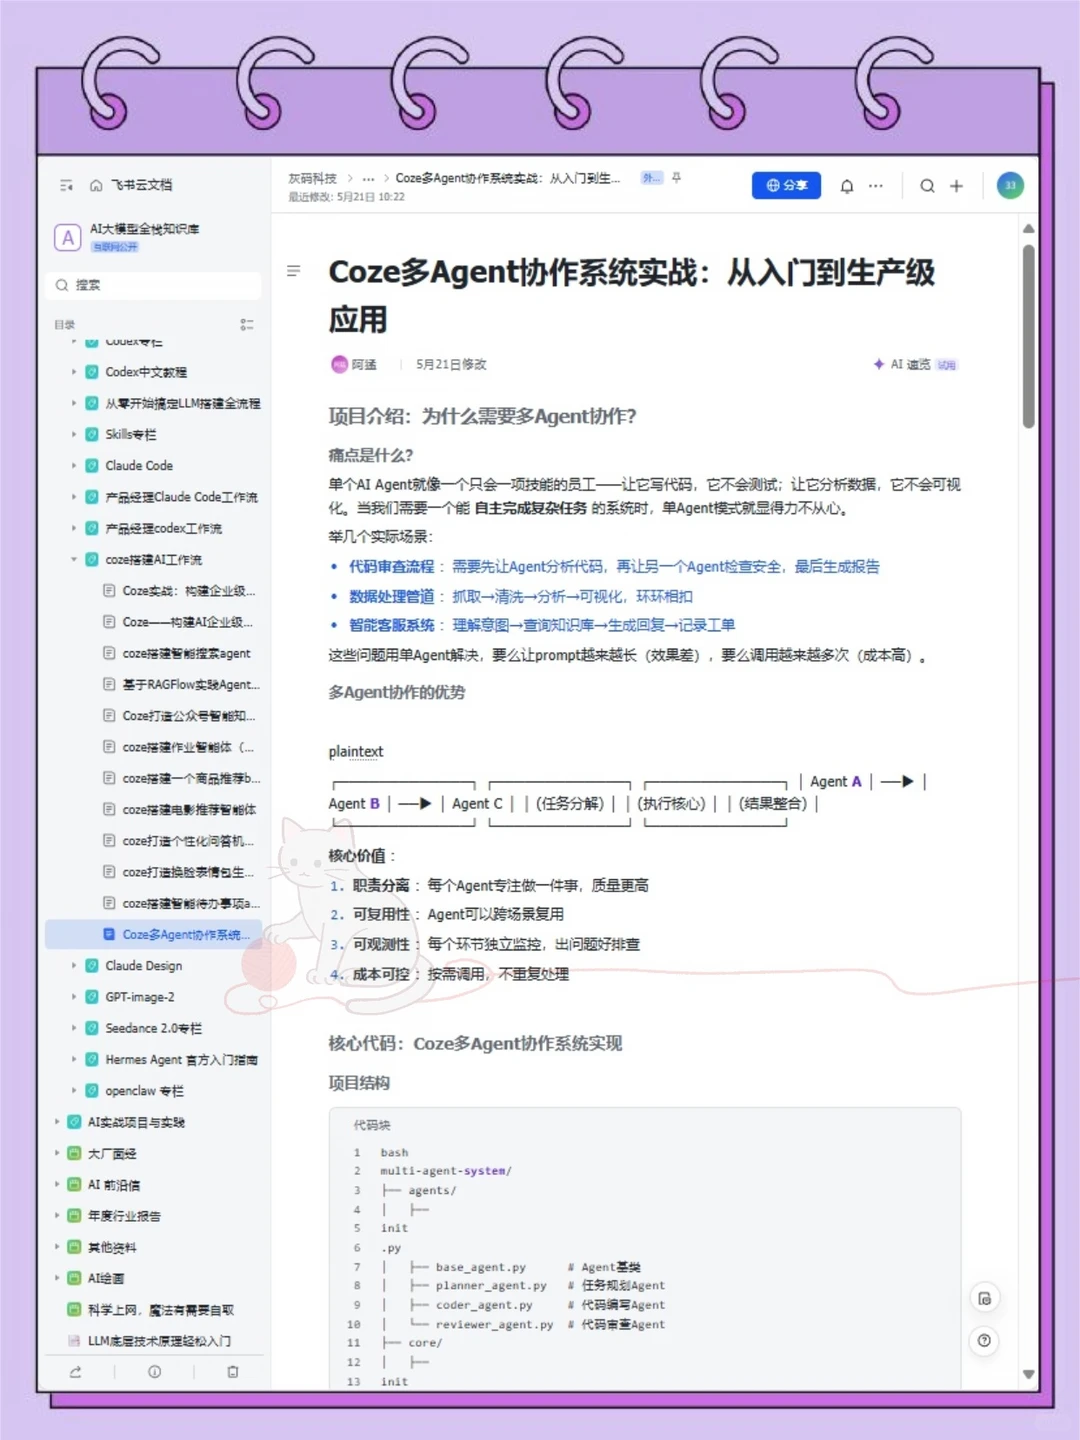
Task: Click the author 阿猛 avatar
Action: click(339, 364)
